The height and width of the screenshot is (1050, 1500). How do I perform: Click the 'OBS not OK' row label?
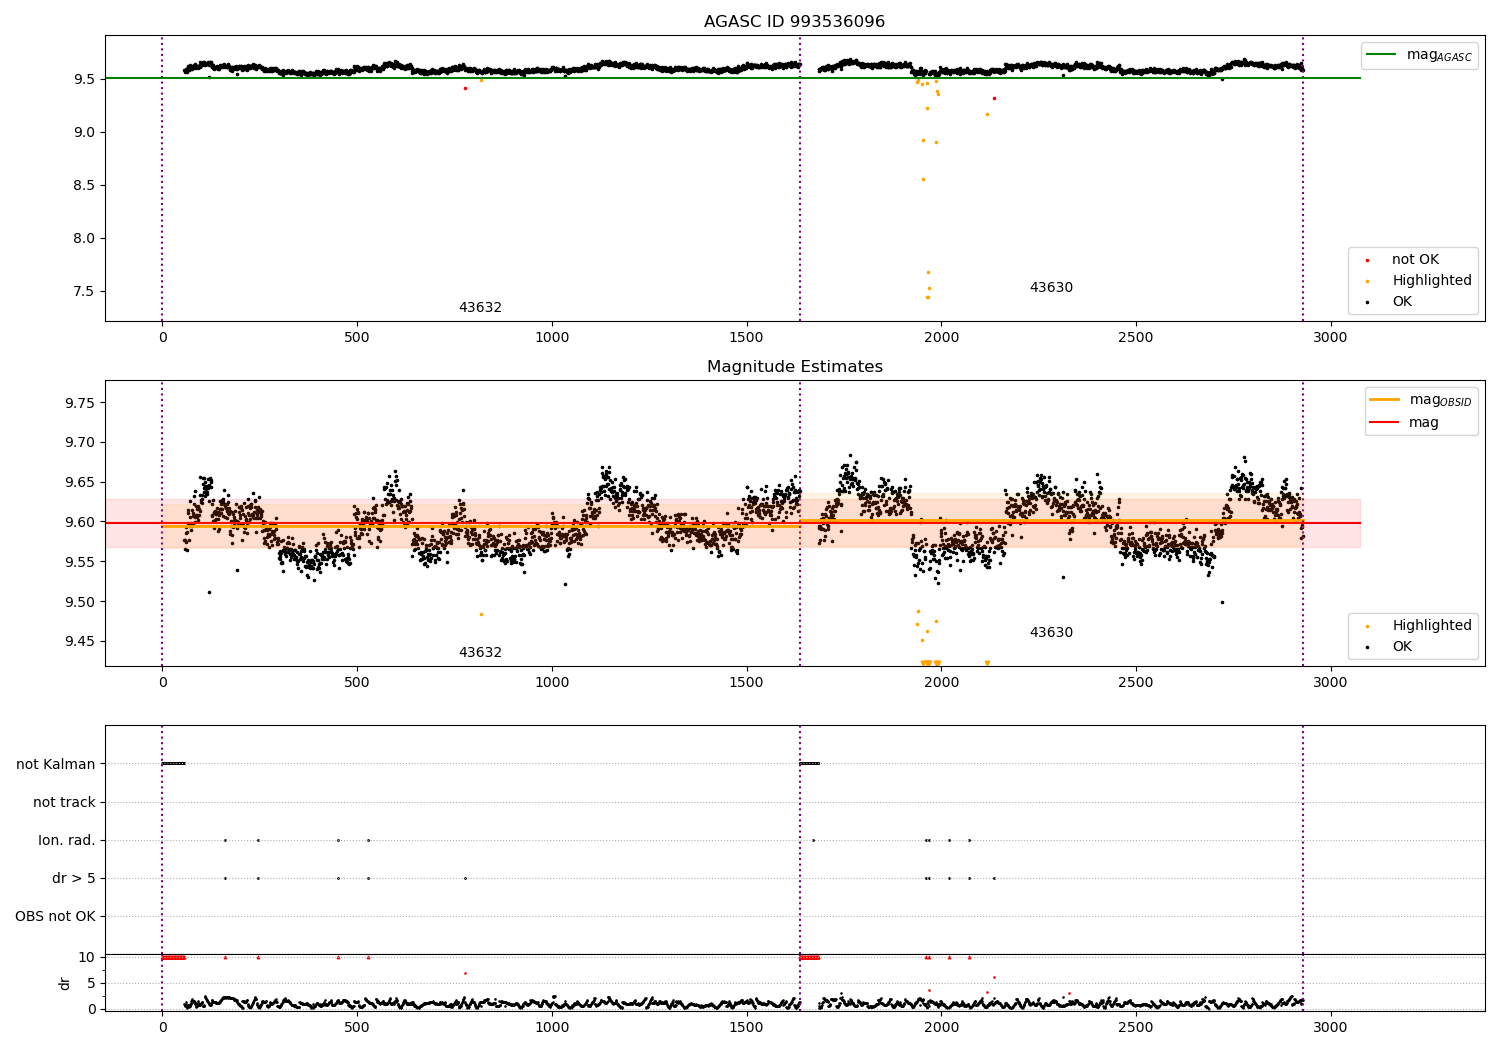coord(55,917)
